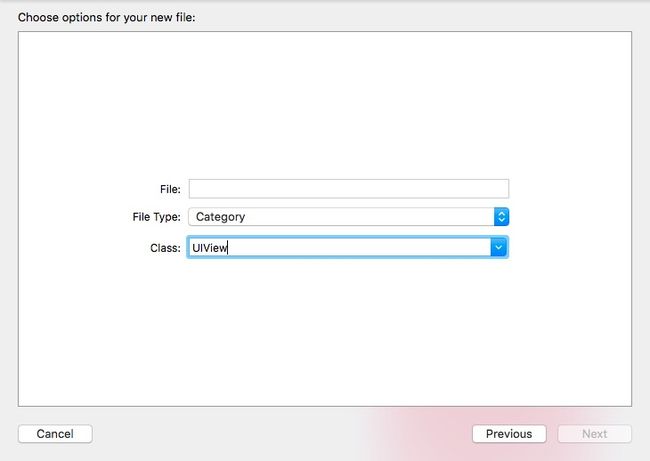Click the blue chevron icon of Class combo

[x=499, y=247]
